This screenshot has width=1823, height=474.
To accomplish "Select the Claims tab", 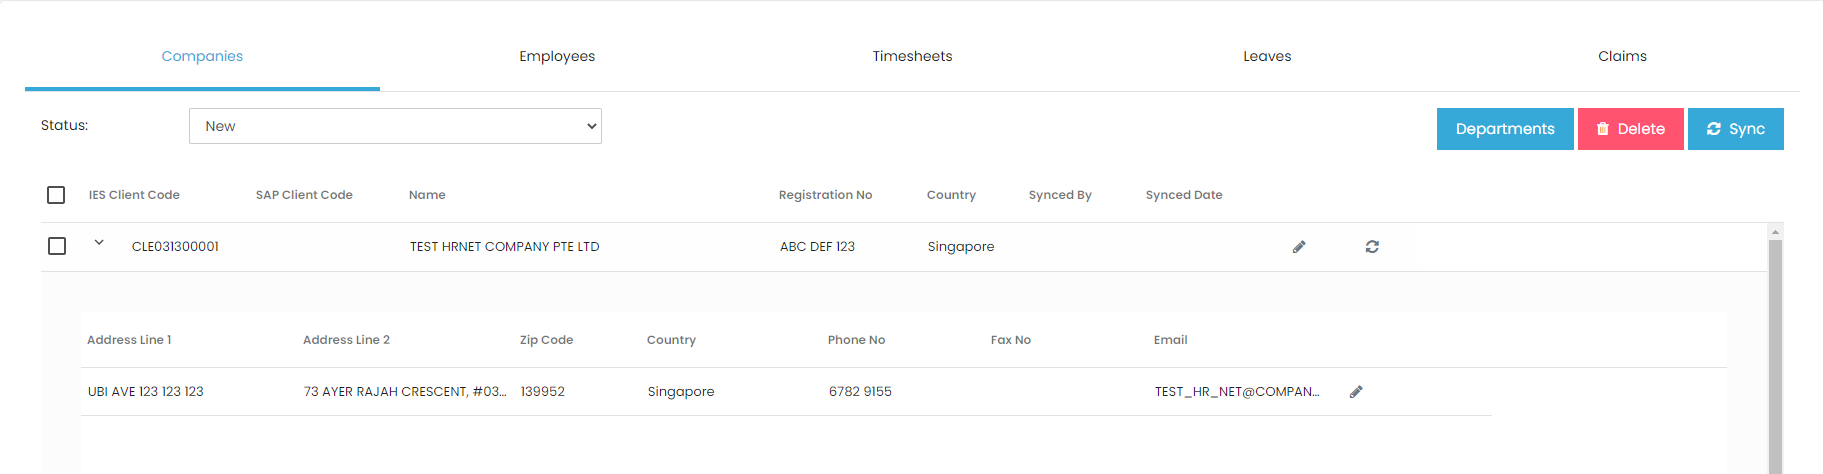I will point(1622,57).
